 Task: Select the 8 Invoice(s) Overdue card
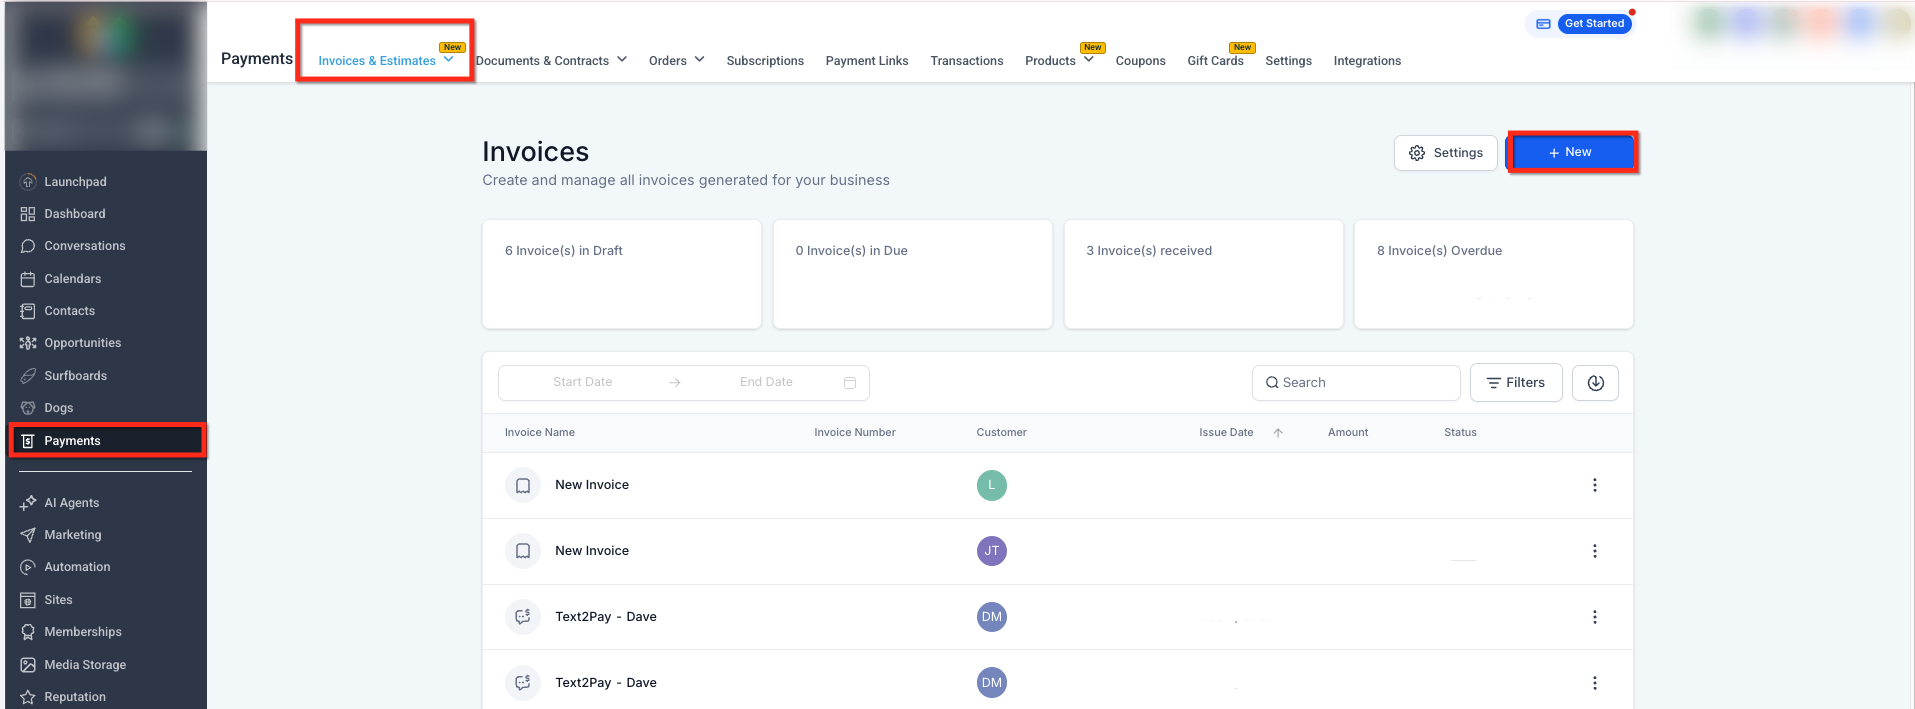(x=1494, y=274)
